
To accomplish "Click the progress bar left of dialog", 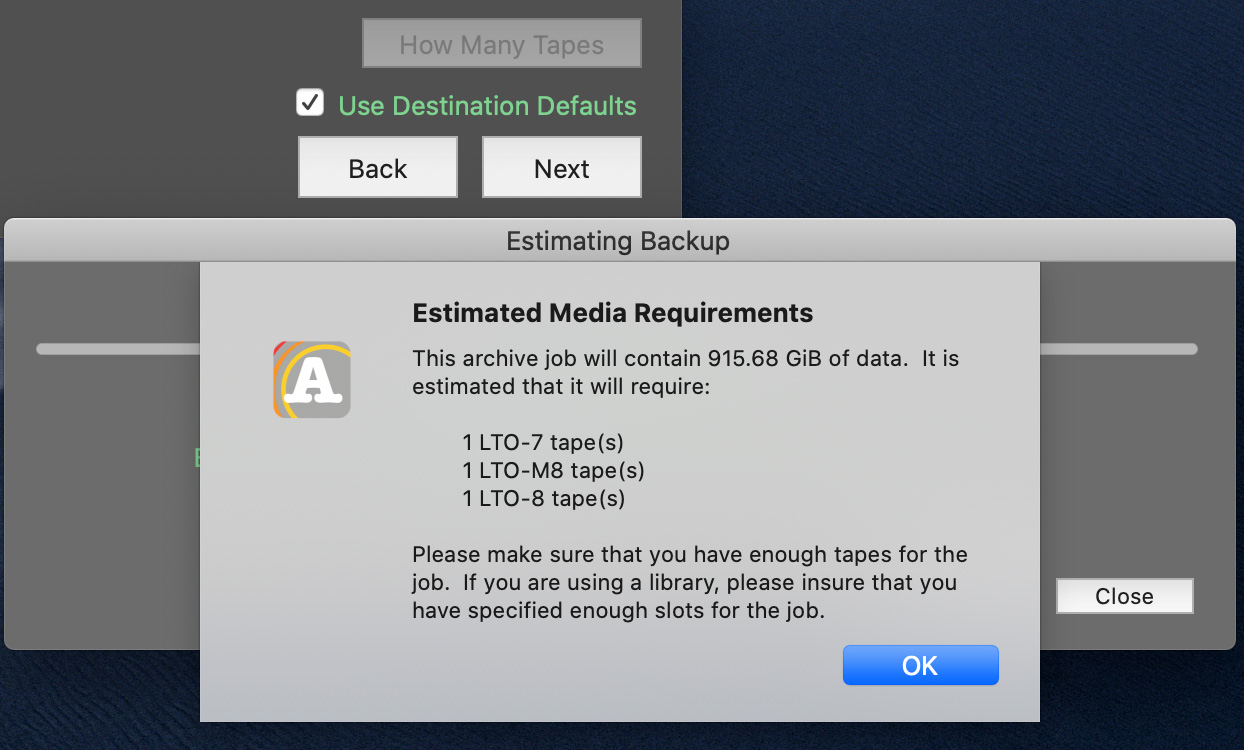I will [118, 349].
